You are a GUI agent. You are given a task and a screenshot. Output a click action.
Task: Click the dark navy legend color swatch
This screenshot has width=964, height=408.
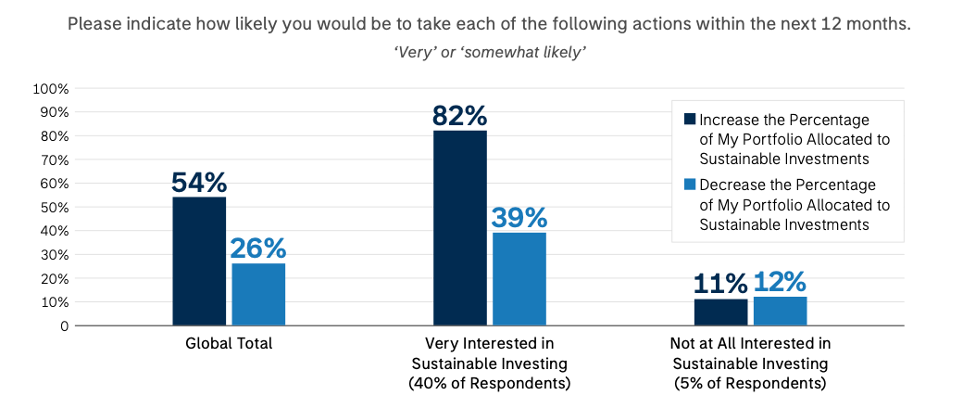pos(690,120)
